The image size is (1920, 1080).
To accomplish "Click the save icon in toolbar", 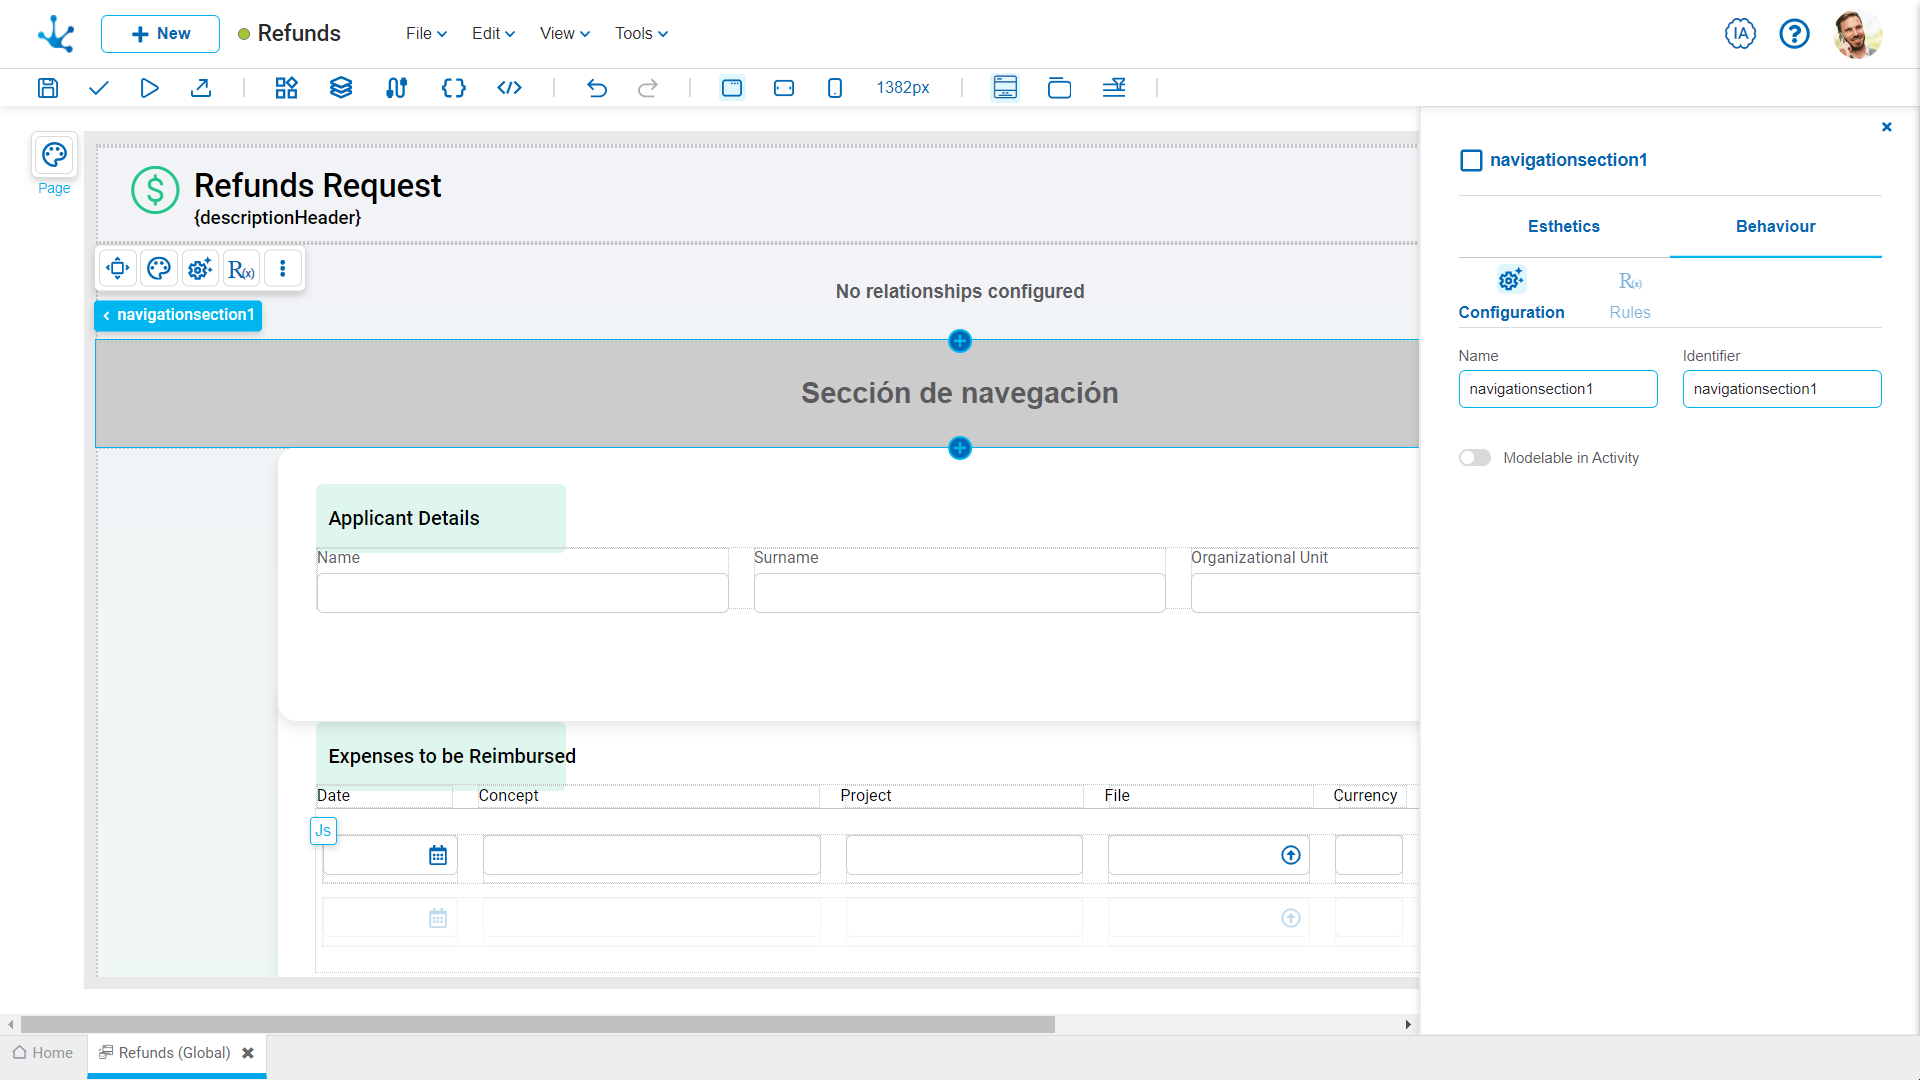I will point(47,87).
